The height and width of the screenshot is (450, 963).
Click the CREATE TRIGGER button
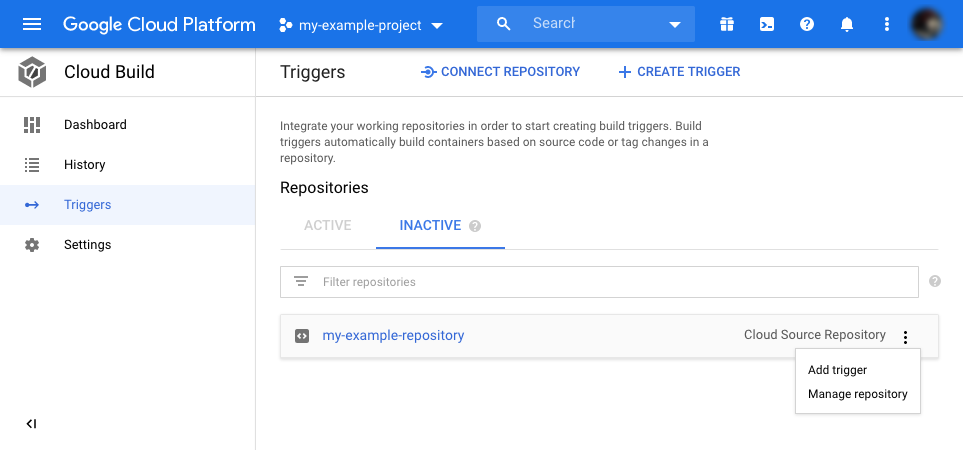[679, 72]
